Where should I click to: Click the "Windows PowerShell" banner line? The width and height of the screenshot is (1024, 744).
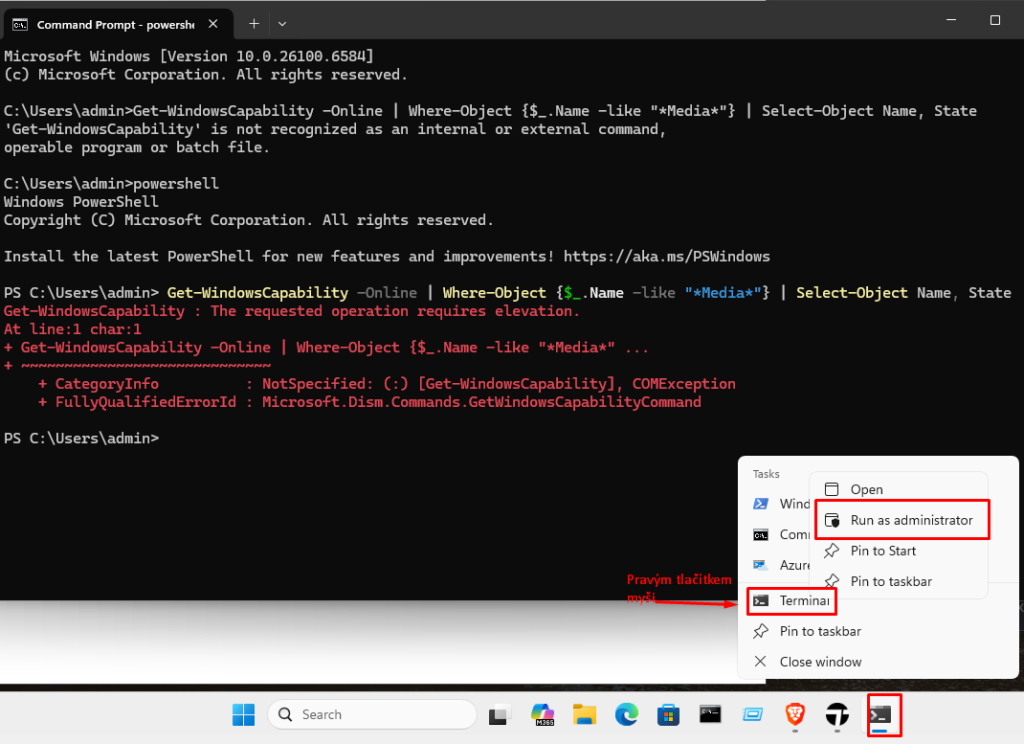point(81,202)
